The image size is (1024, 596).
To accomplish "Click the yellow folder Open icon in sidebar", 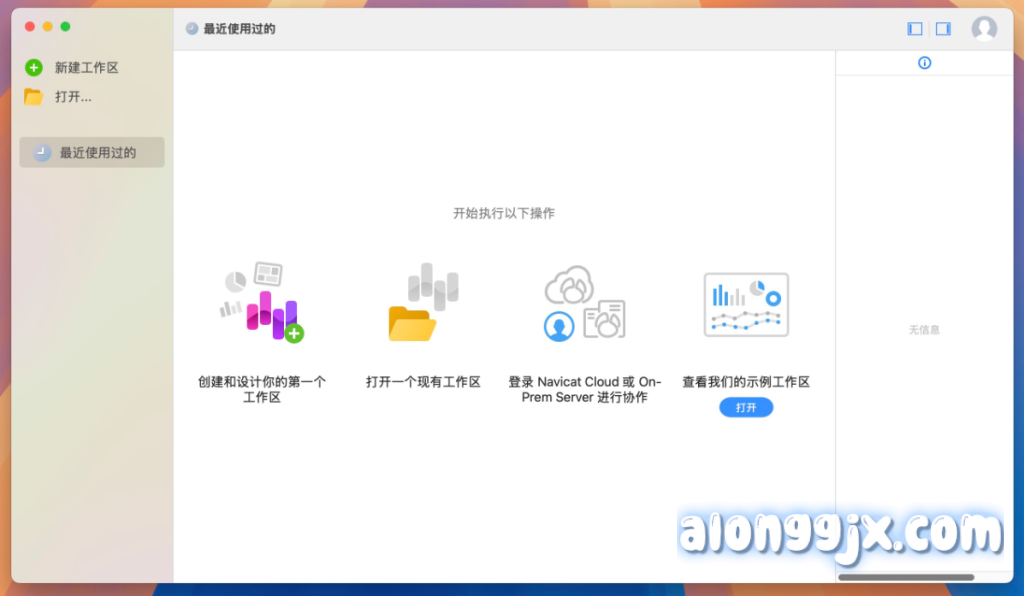I will pos(34,97).
